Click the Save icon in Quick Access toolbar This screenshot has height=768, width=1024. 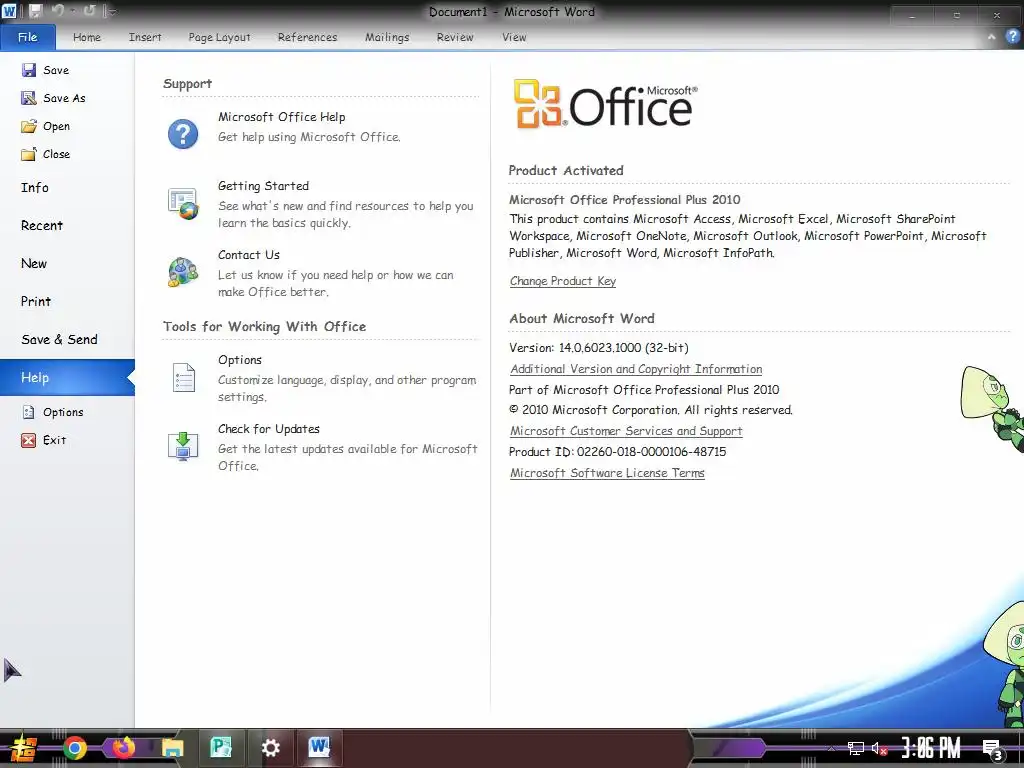(35, 11)
